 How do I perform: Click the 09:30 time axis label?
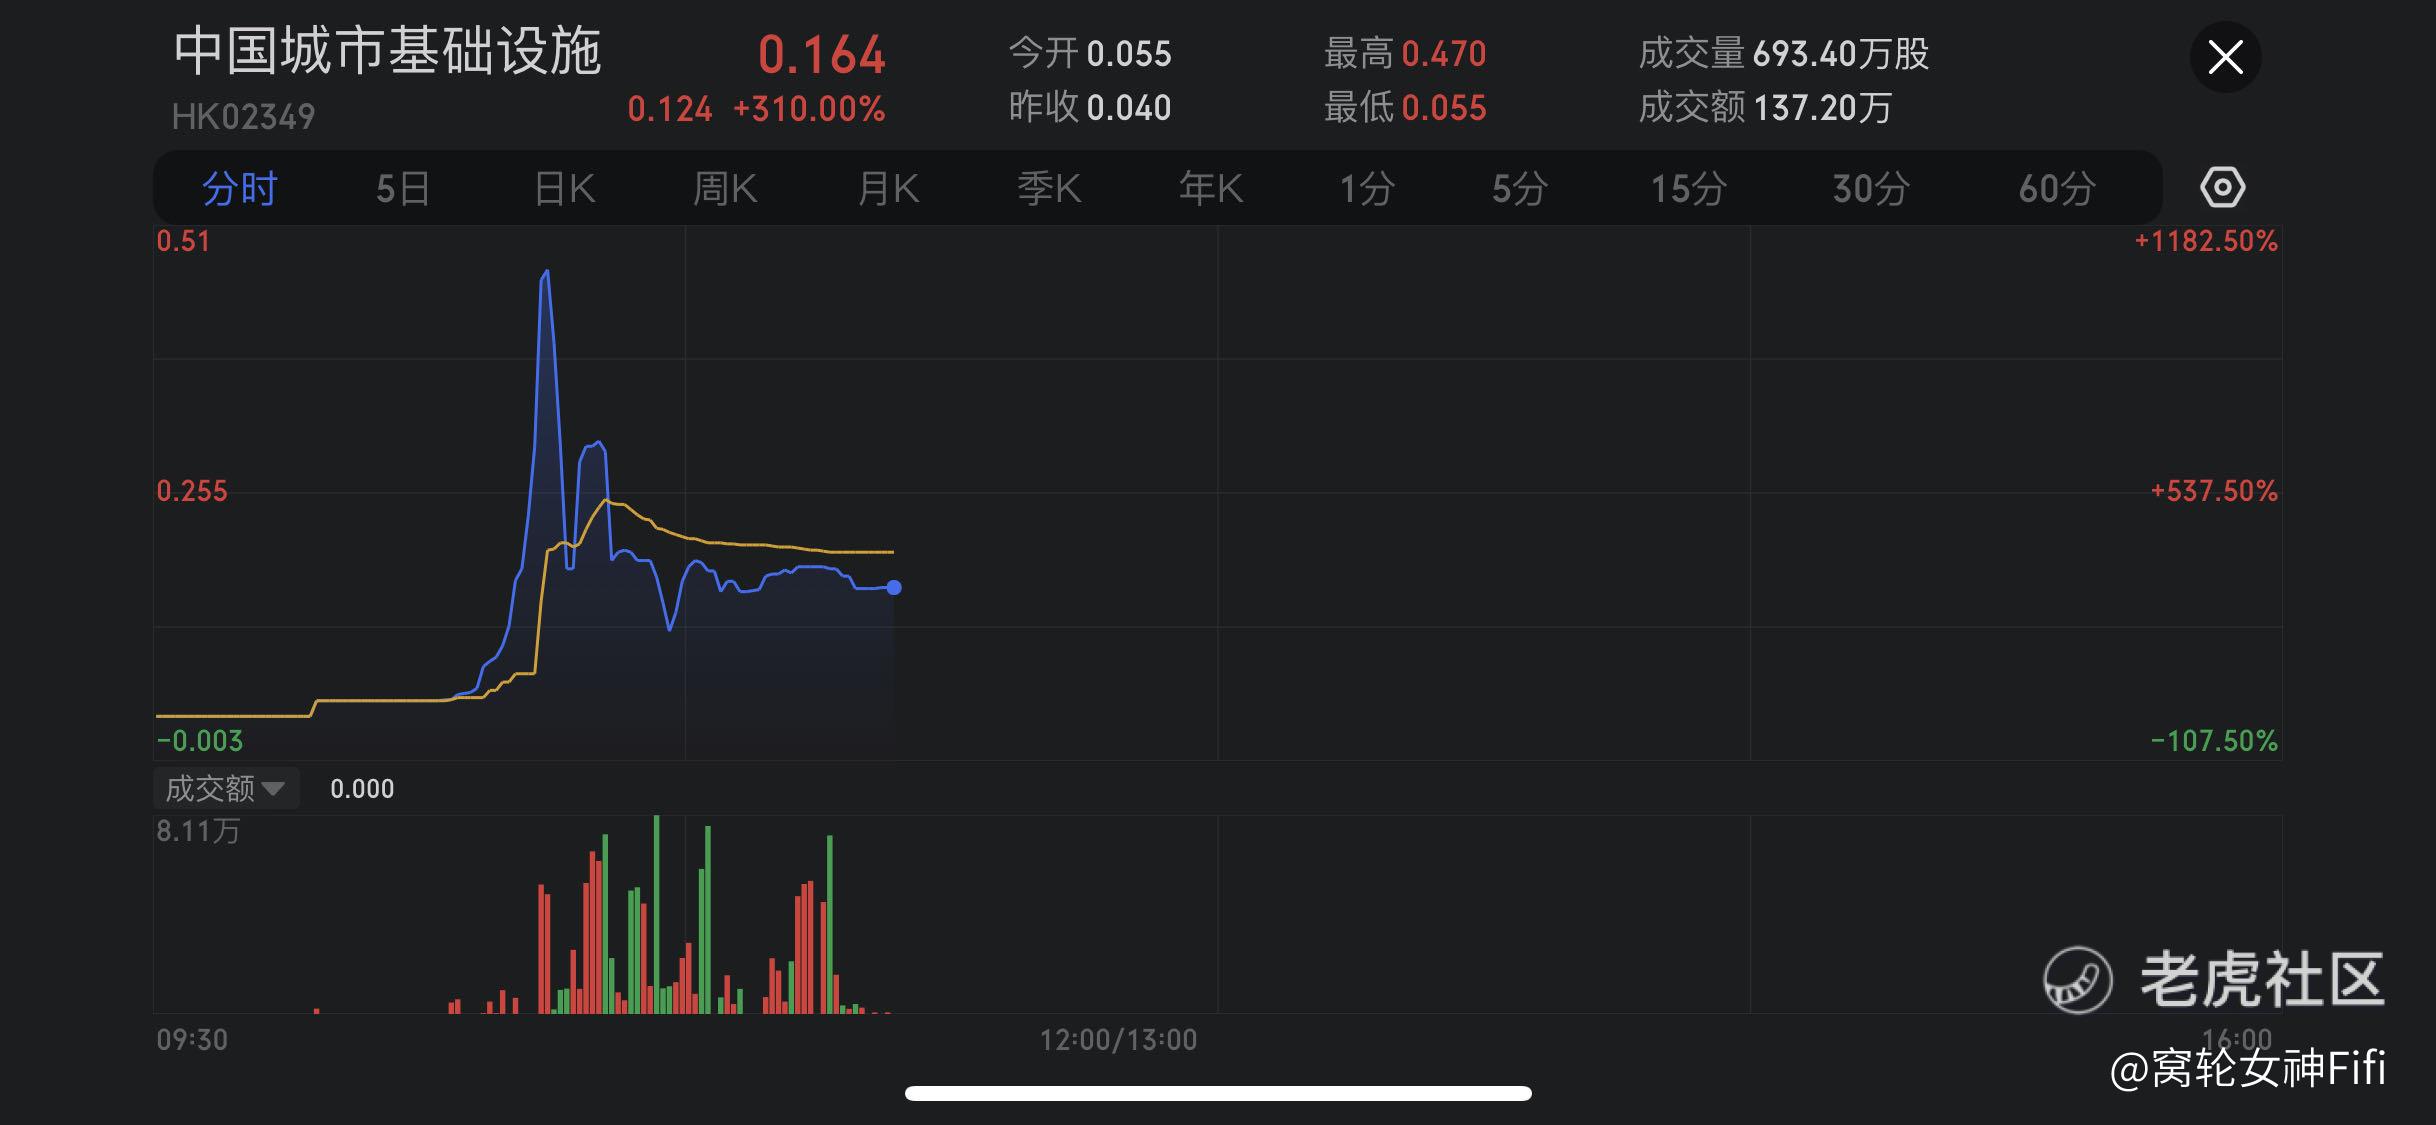192,1040
